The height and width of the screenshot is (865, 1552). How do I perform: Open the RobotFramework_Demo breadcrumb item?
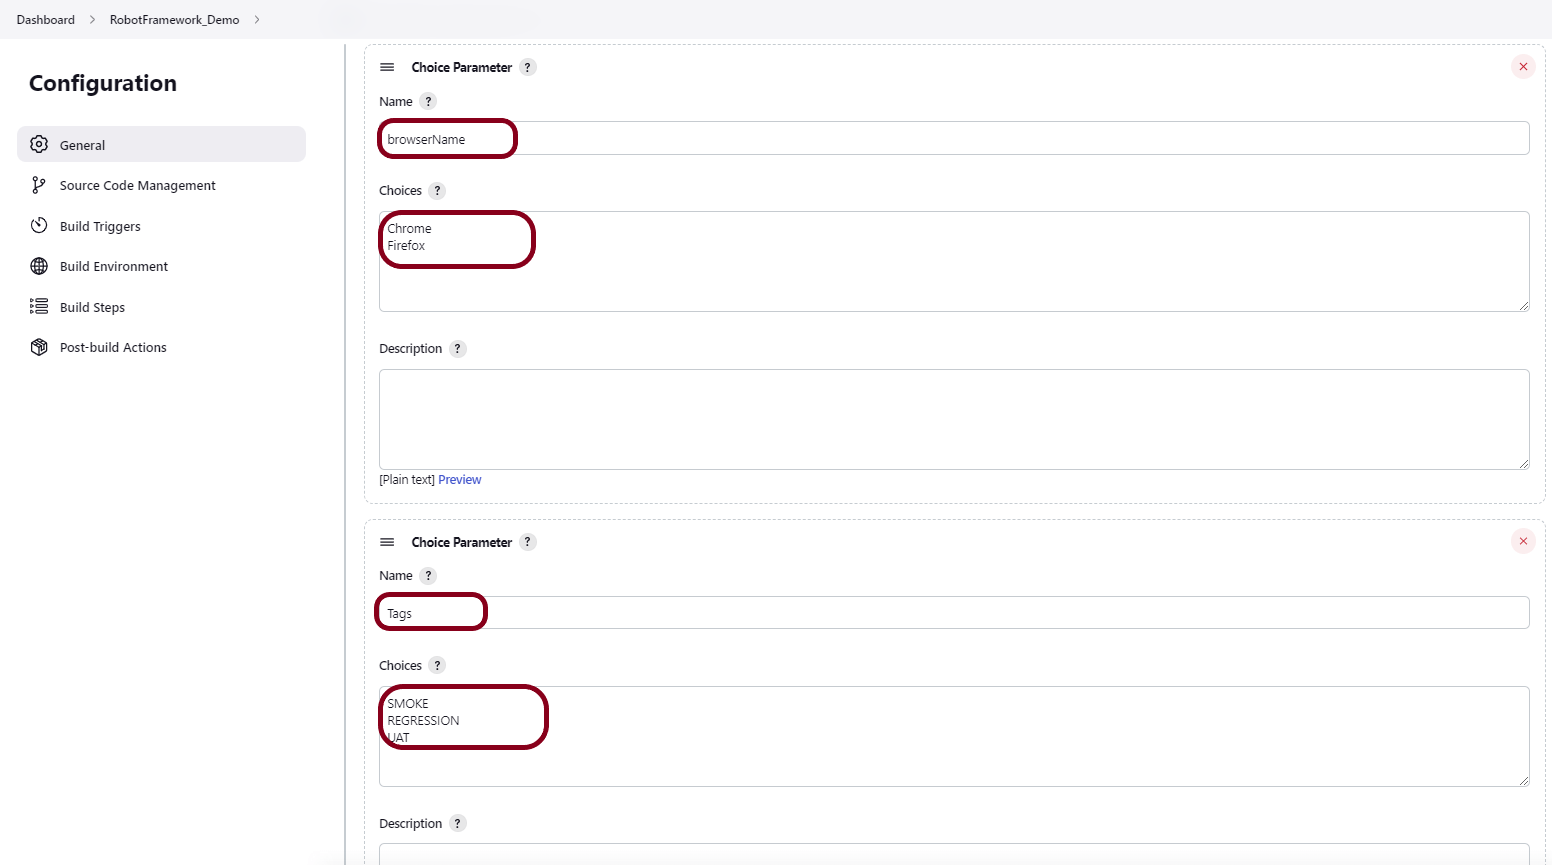point(174,19)
